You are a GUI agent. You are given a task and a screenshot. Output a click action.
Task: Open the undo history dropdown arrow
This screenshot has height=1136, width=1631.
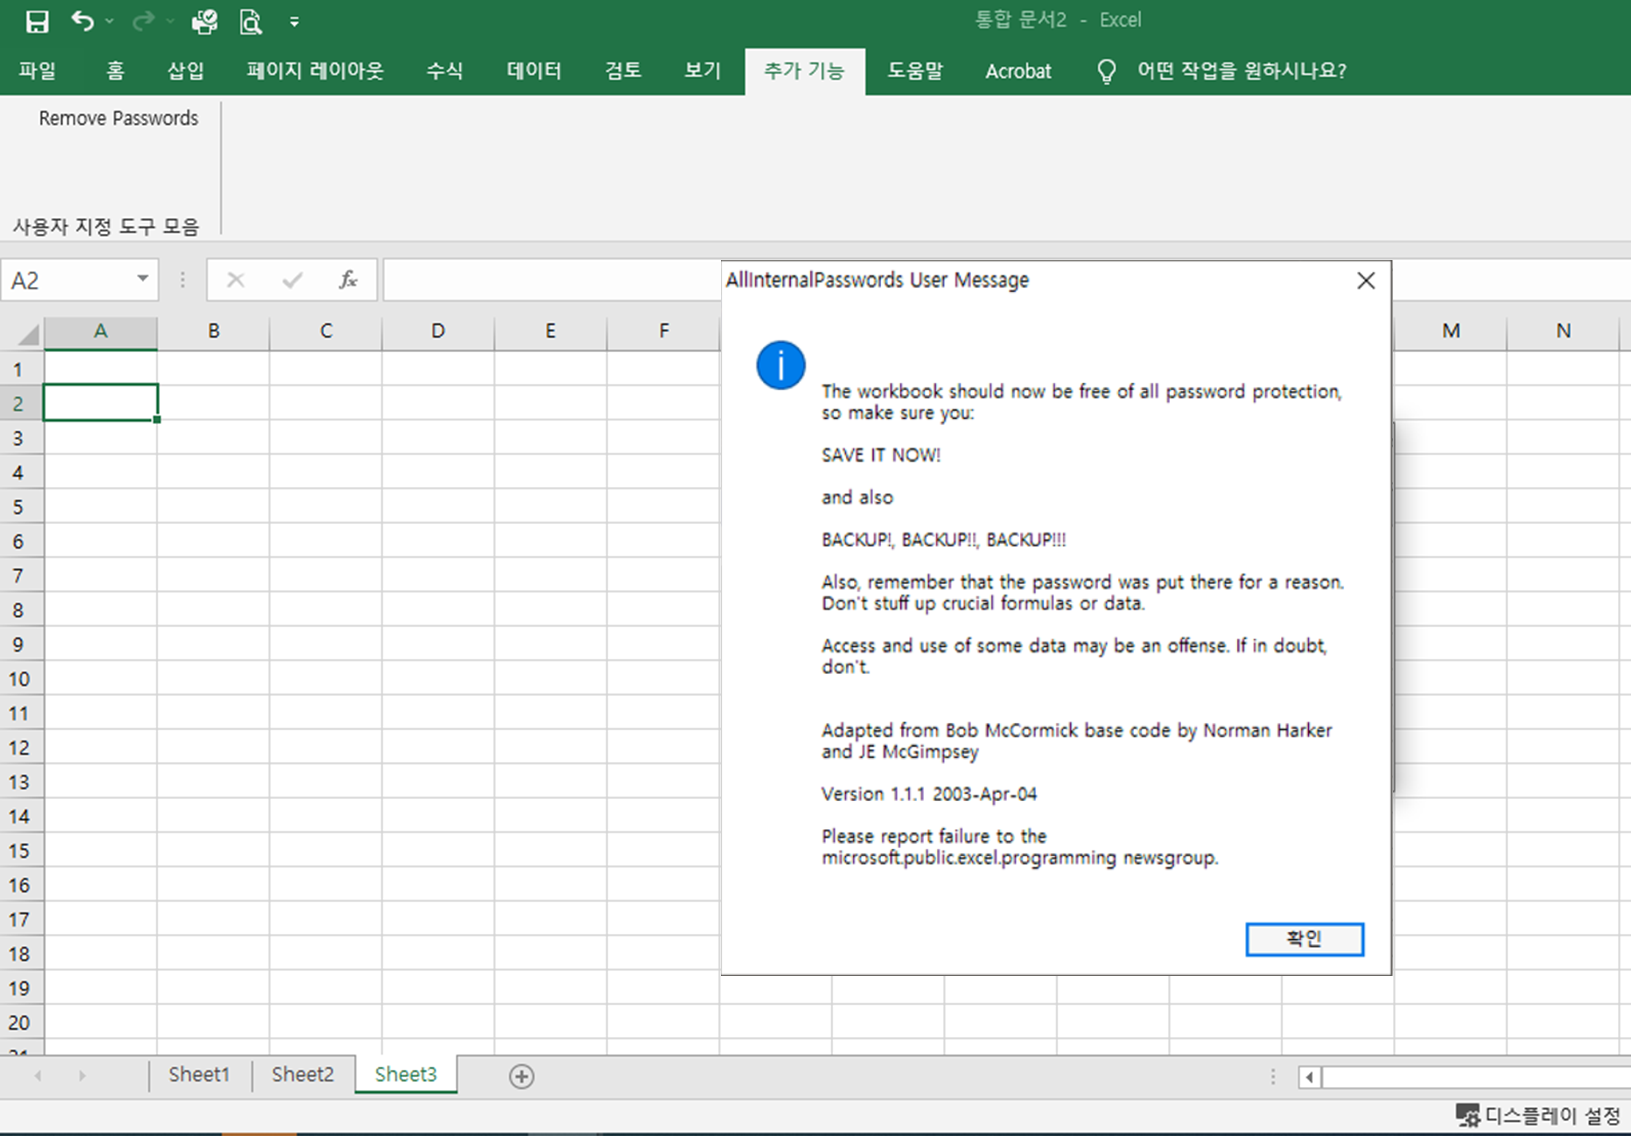(109, 21)
